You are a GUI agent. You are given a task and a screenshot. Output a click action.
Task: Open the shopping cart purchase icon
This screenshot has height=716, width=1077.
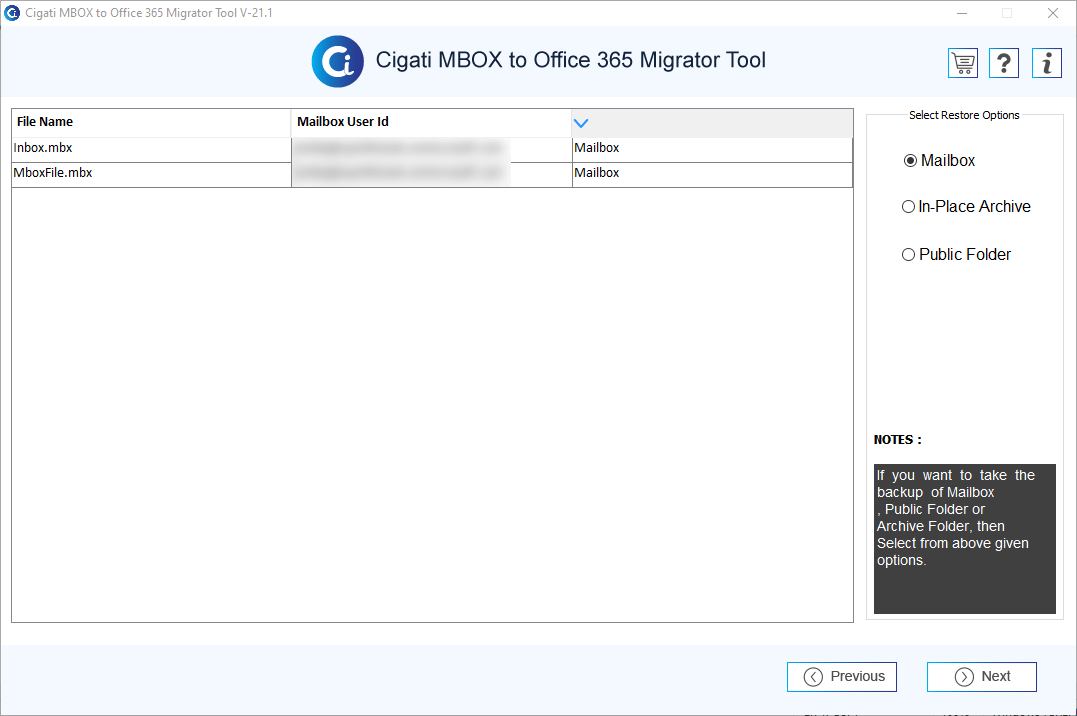[963, 63]
